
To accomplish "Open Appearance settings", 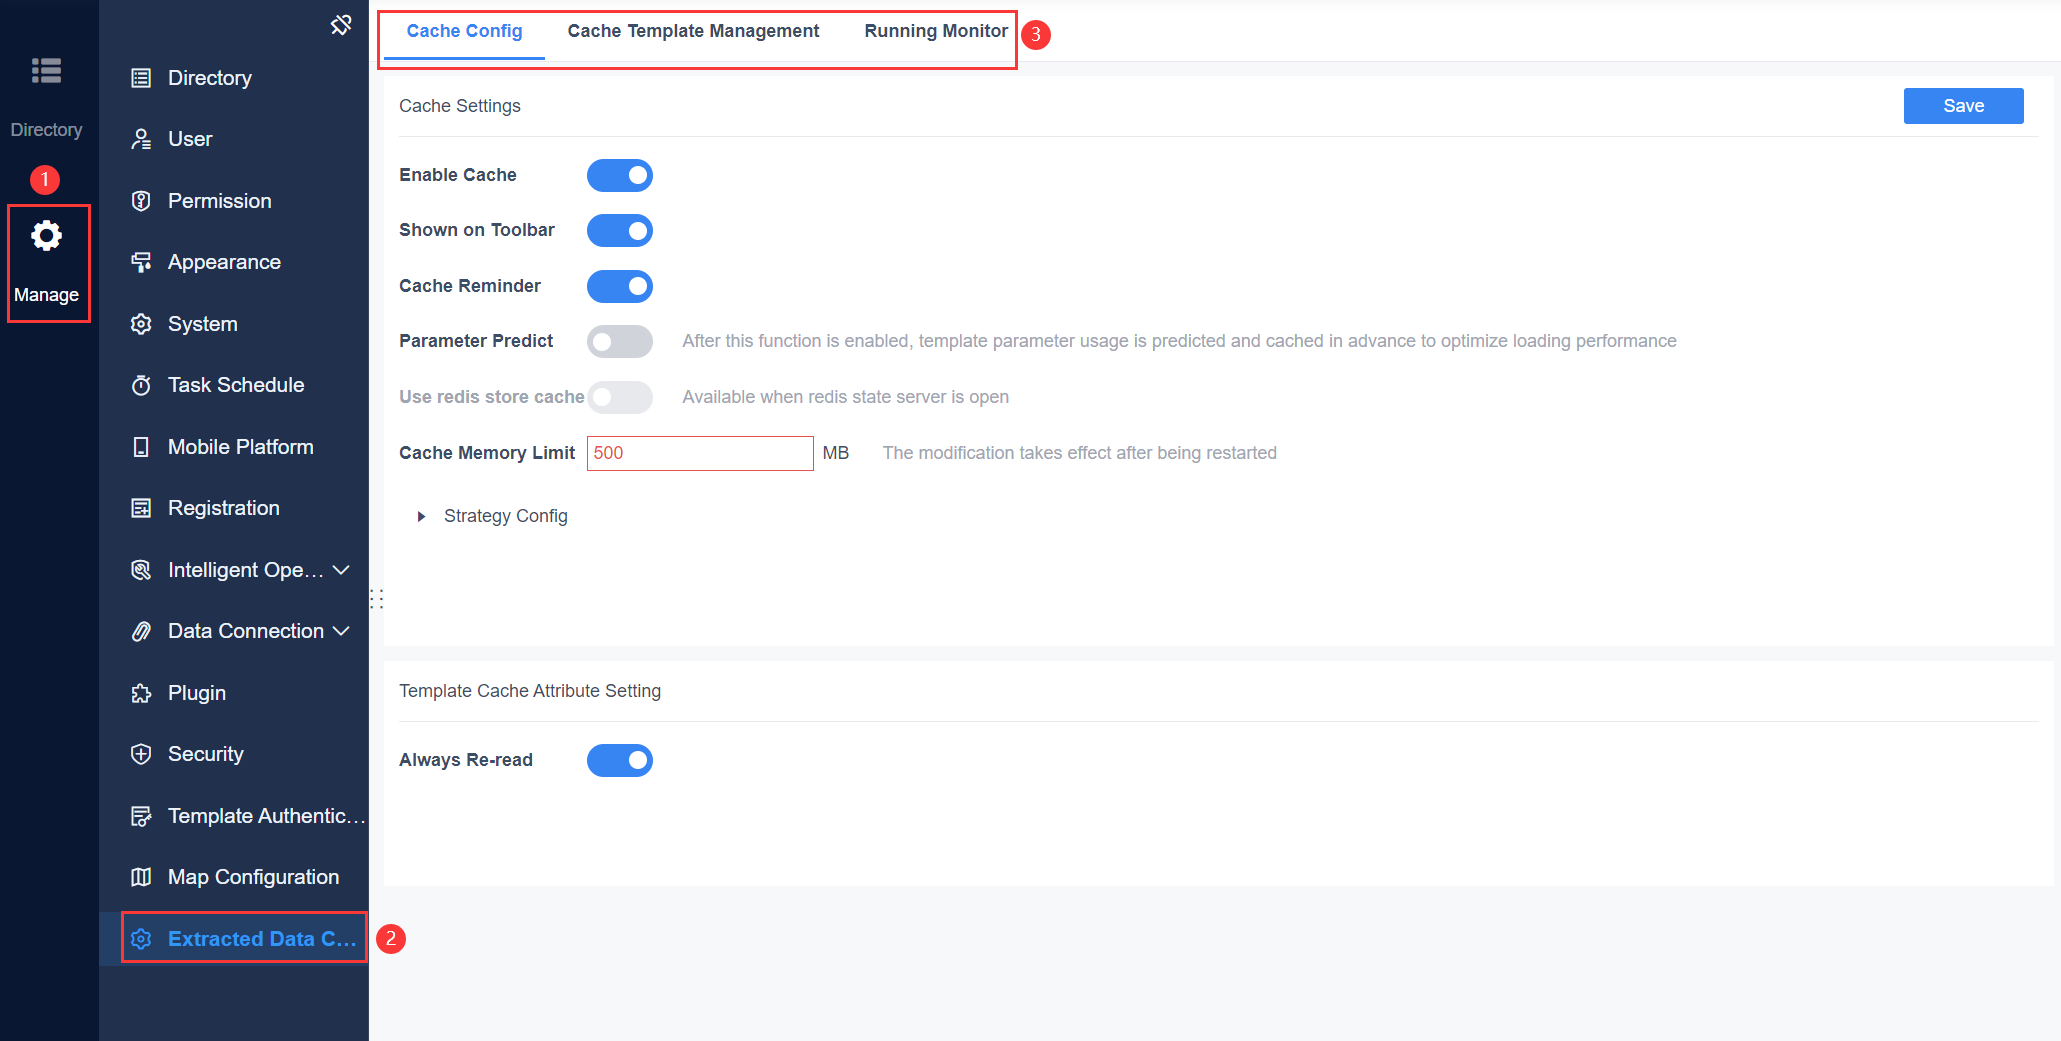I will click(x=224, y=262).
